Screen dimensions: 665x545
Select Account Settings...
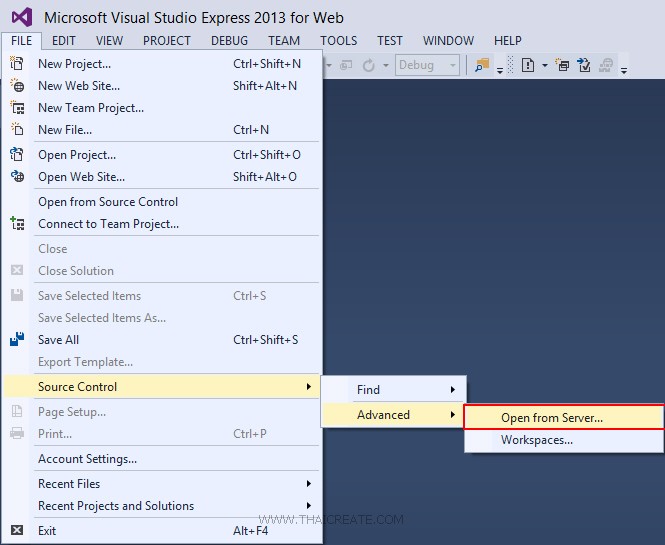tap(162, 458)
